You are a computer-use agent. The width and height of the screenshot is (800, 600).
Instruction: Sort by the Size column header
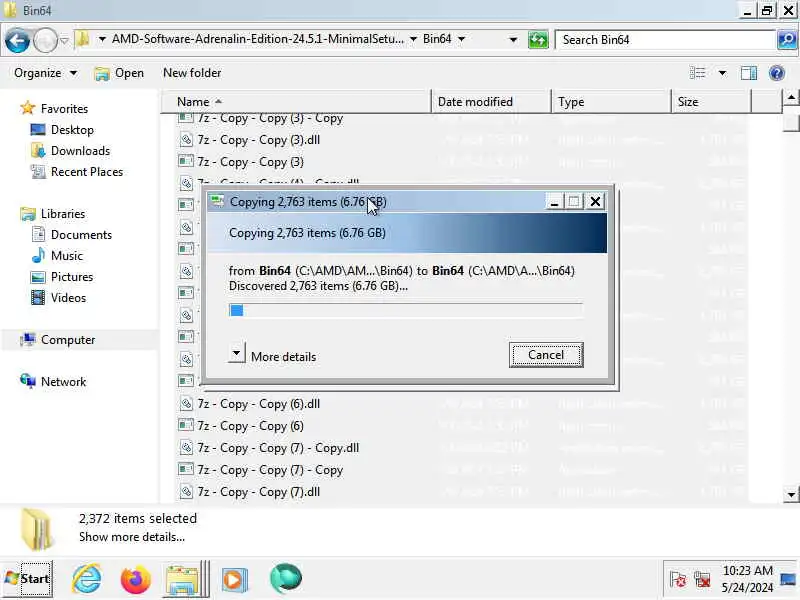[x=711, y=102]
